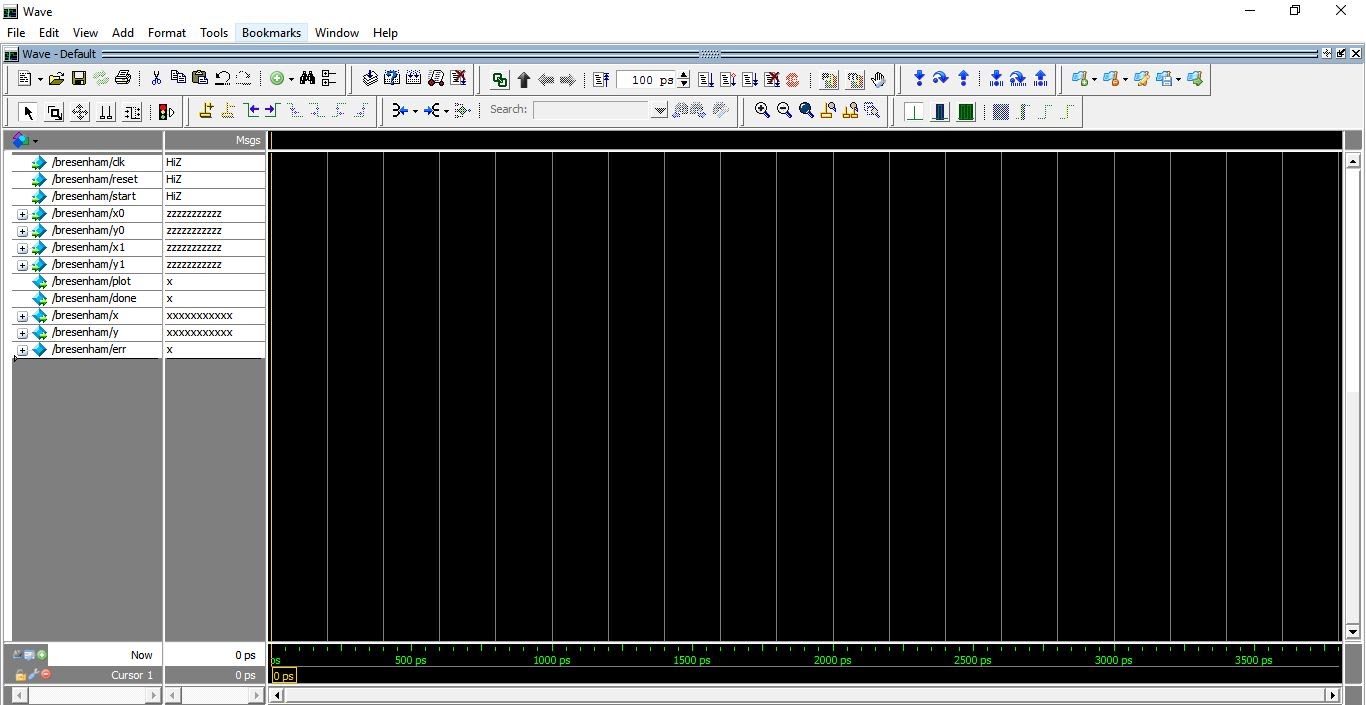Open the Bookmarks menu
The image size is (1366, 705).
[x=271, y=33]
